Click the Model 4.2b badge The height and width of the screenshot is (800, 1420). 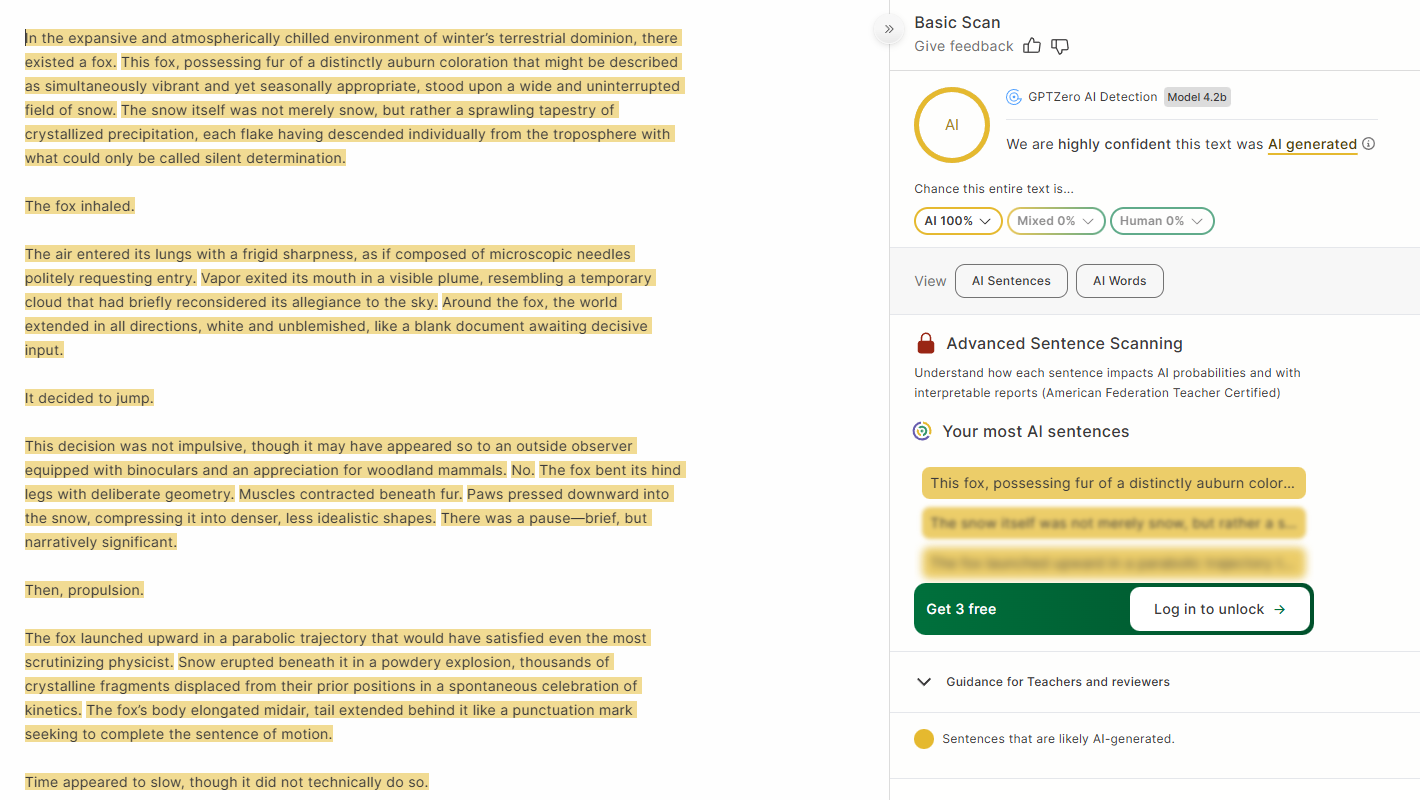1196,97
